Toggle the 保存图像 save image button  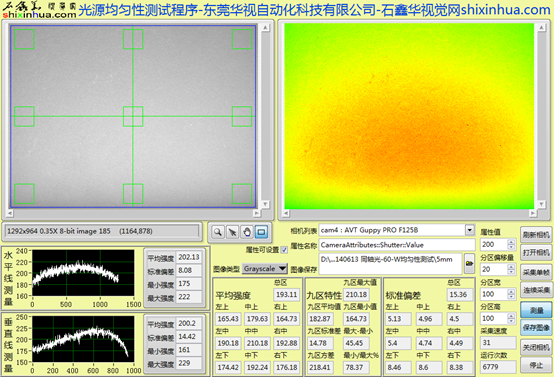[x=536, y=328]
